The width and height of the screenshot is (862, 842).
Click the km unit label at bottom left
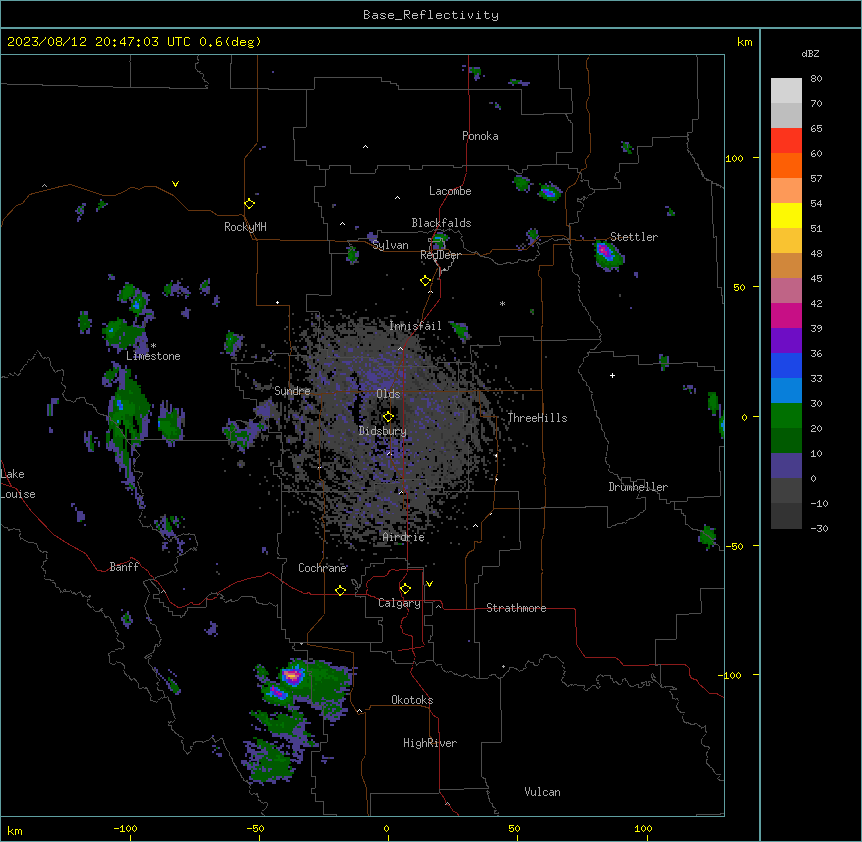click(x=15, y=830)
